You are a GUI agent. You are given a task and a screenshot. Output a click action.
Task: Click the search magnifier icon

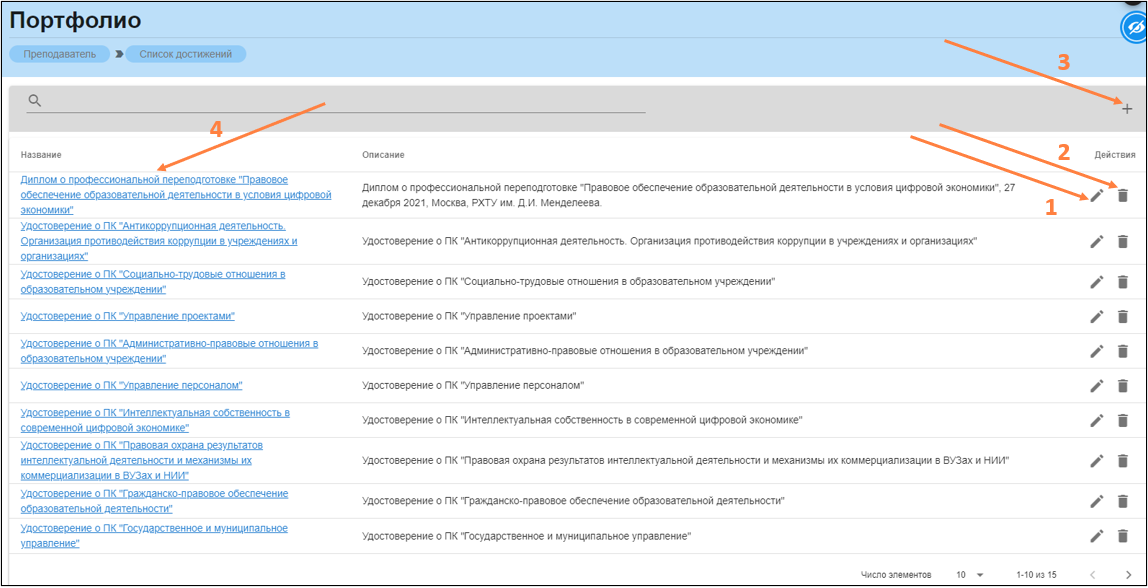click(x=35, y=101)
